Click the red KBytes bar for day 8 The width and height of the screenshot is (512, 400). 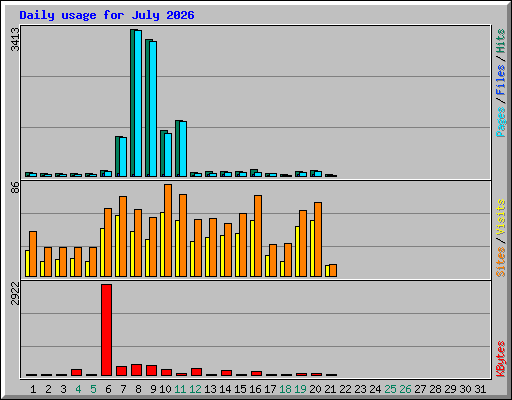[137, 370]
